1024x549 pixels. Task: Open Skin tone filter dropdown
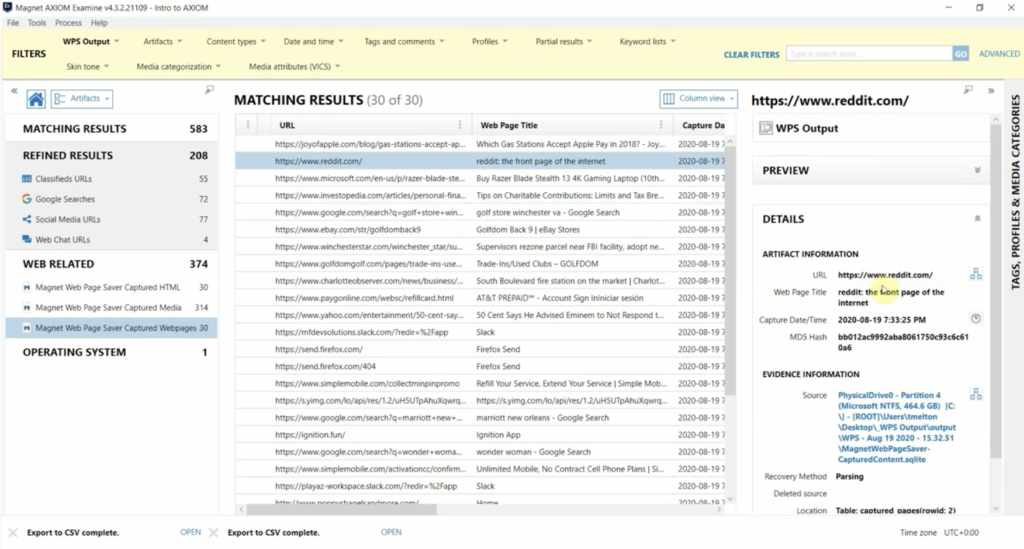pyautogui.click(x=88, y=67)
